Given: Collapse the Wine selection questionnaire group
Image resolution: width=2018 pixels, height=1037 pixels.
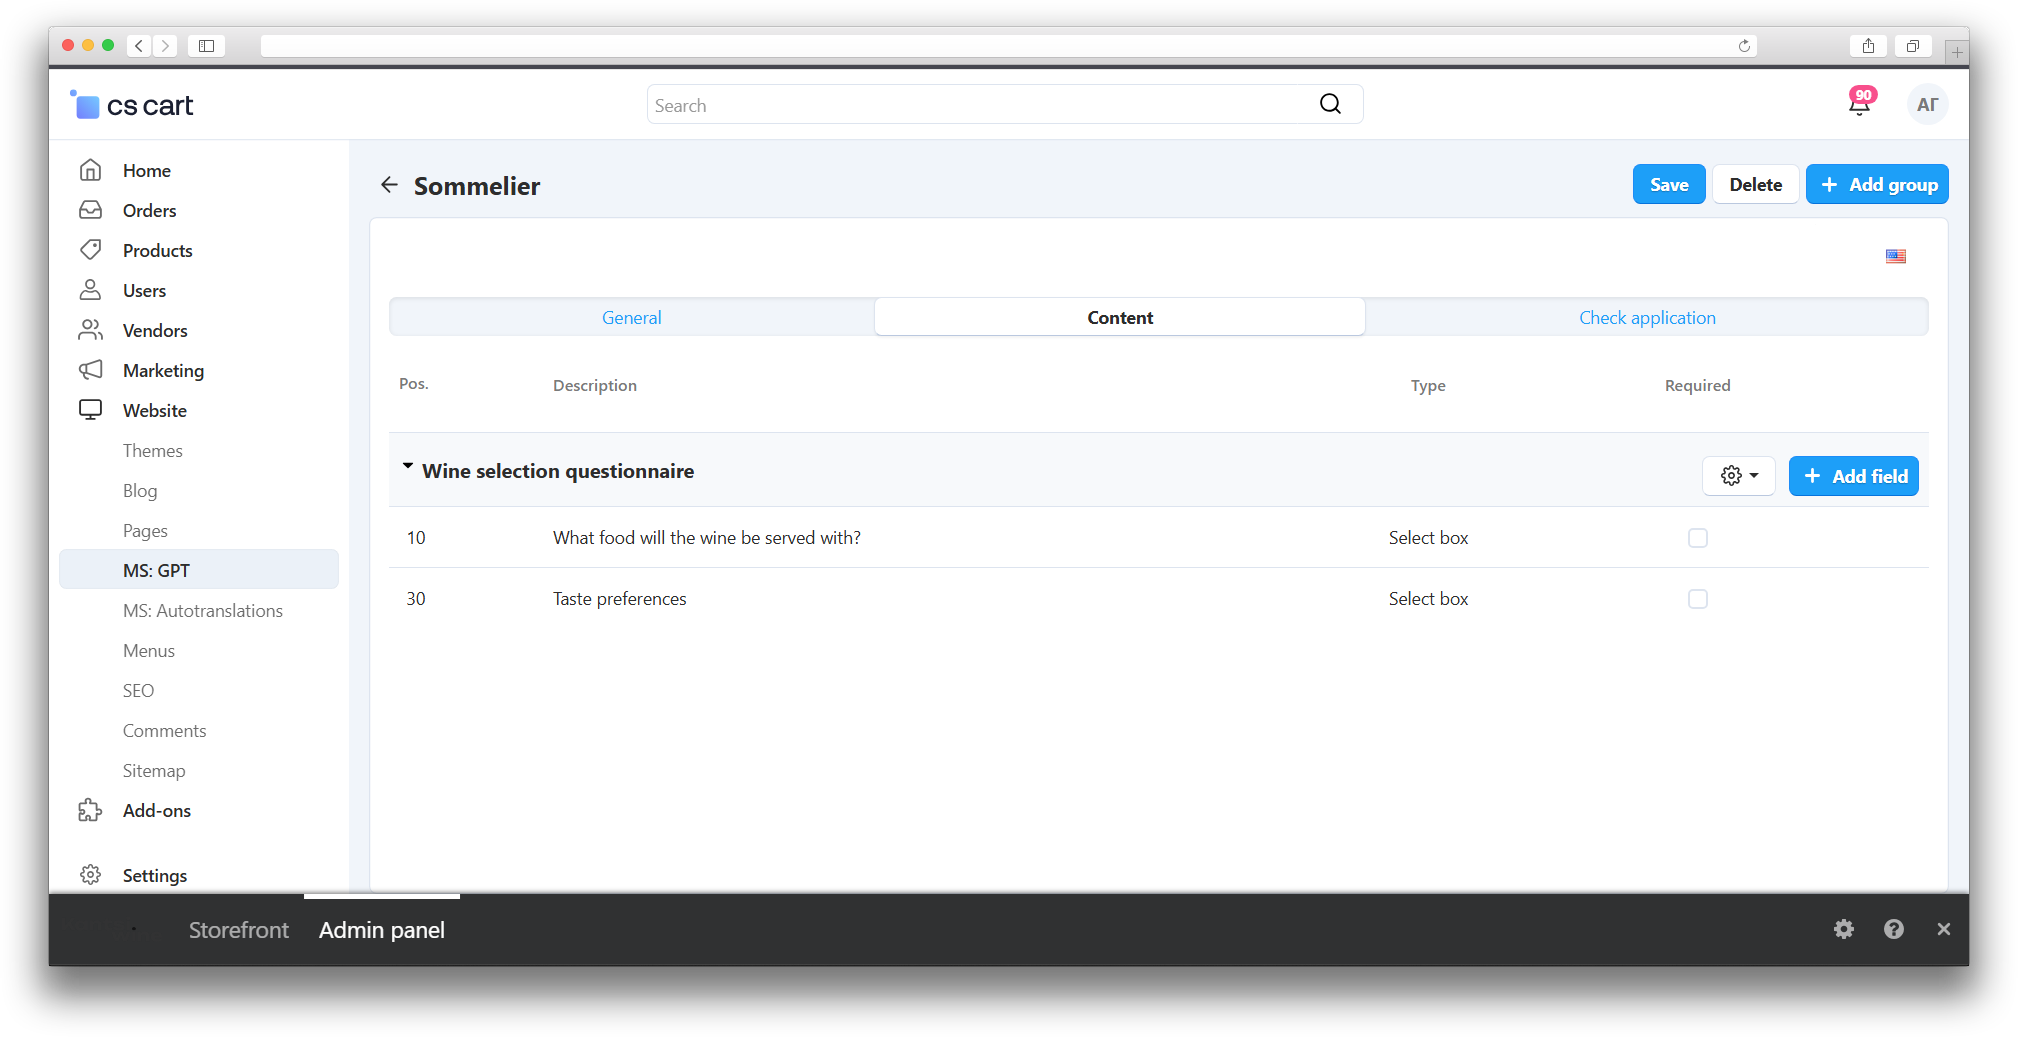Looking at the screenshot, I should coord(408,467).
